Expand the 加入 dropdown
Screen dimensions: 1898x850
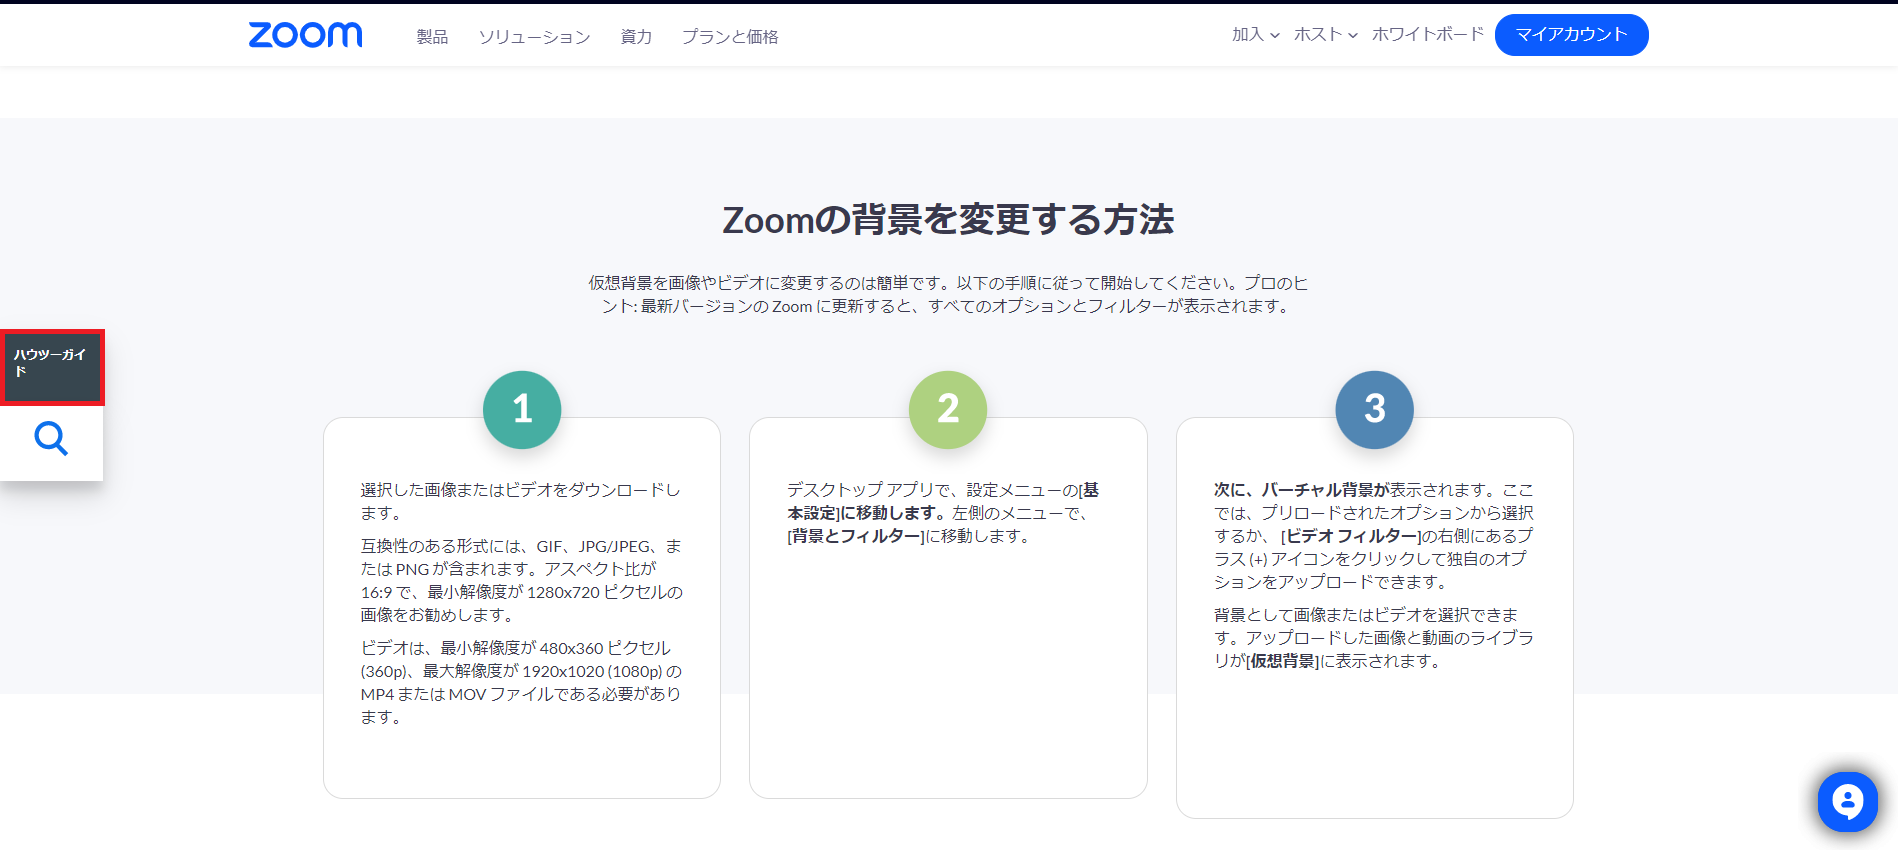coord(1255,35)
